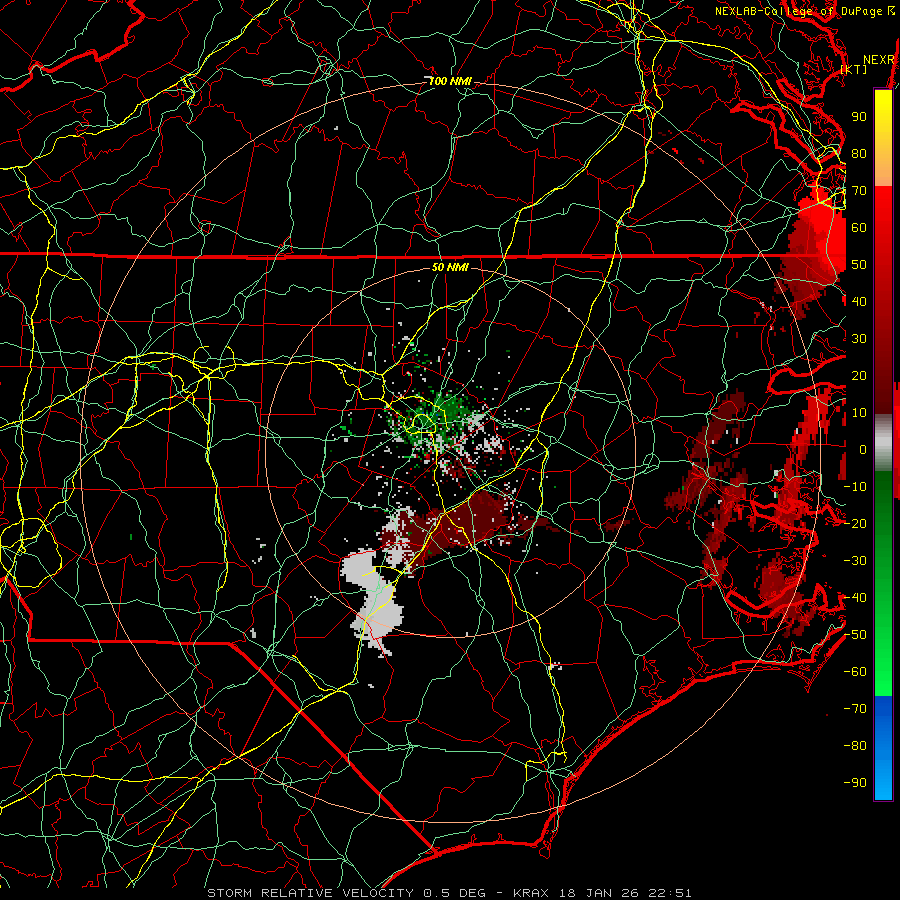
Task: Click the Storm Relative Velocity footer caption
Action: [449, 893]
